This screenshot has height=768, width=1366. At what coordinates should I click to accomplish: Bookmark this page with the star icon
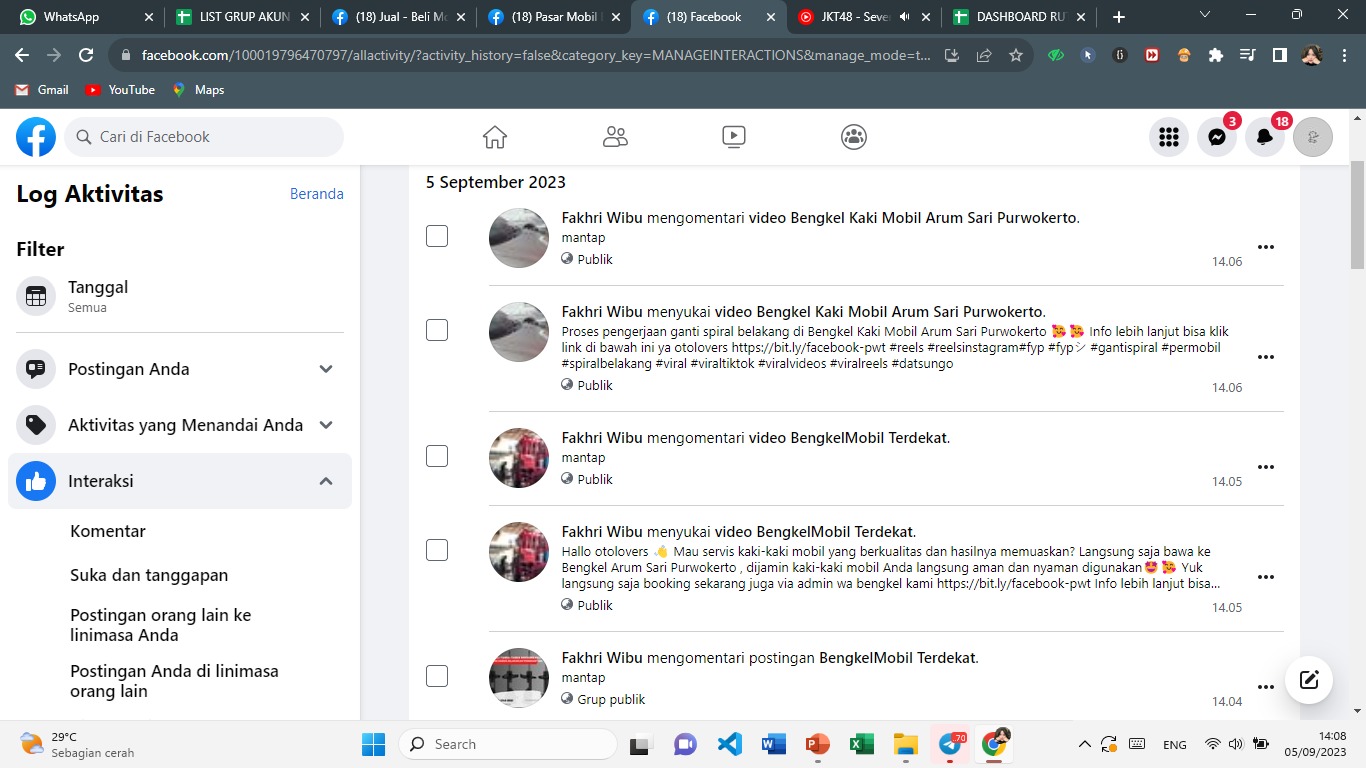pos(1016,56)
